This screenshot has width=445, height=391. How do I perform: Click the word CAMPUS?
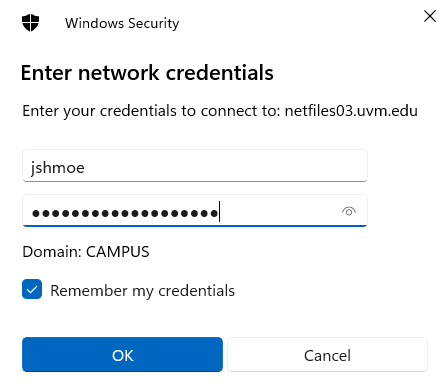tap(118, 252)
